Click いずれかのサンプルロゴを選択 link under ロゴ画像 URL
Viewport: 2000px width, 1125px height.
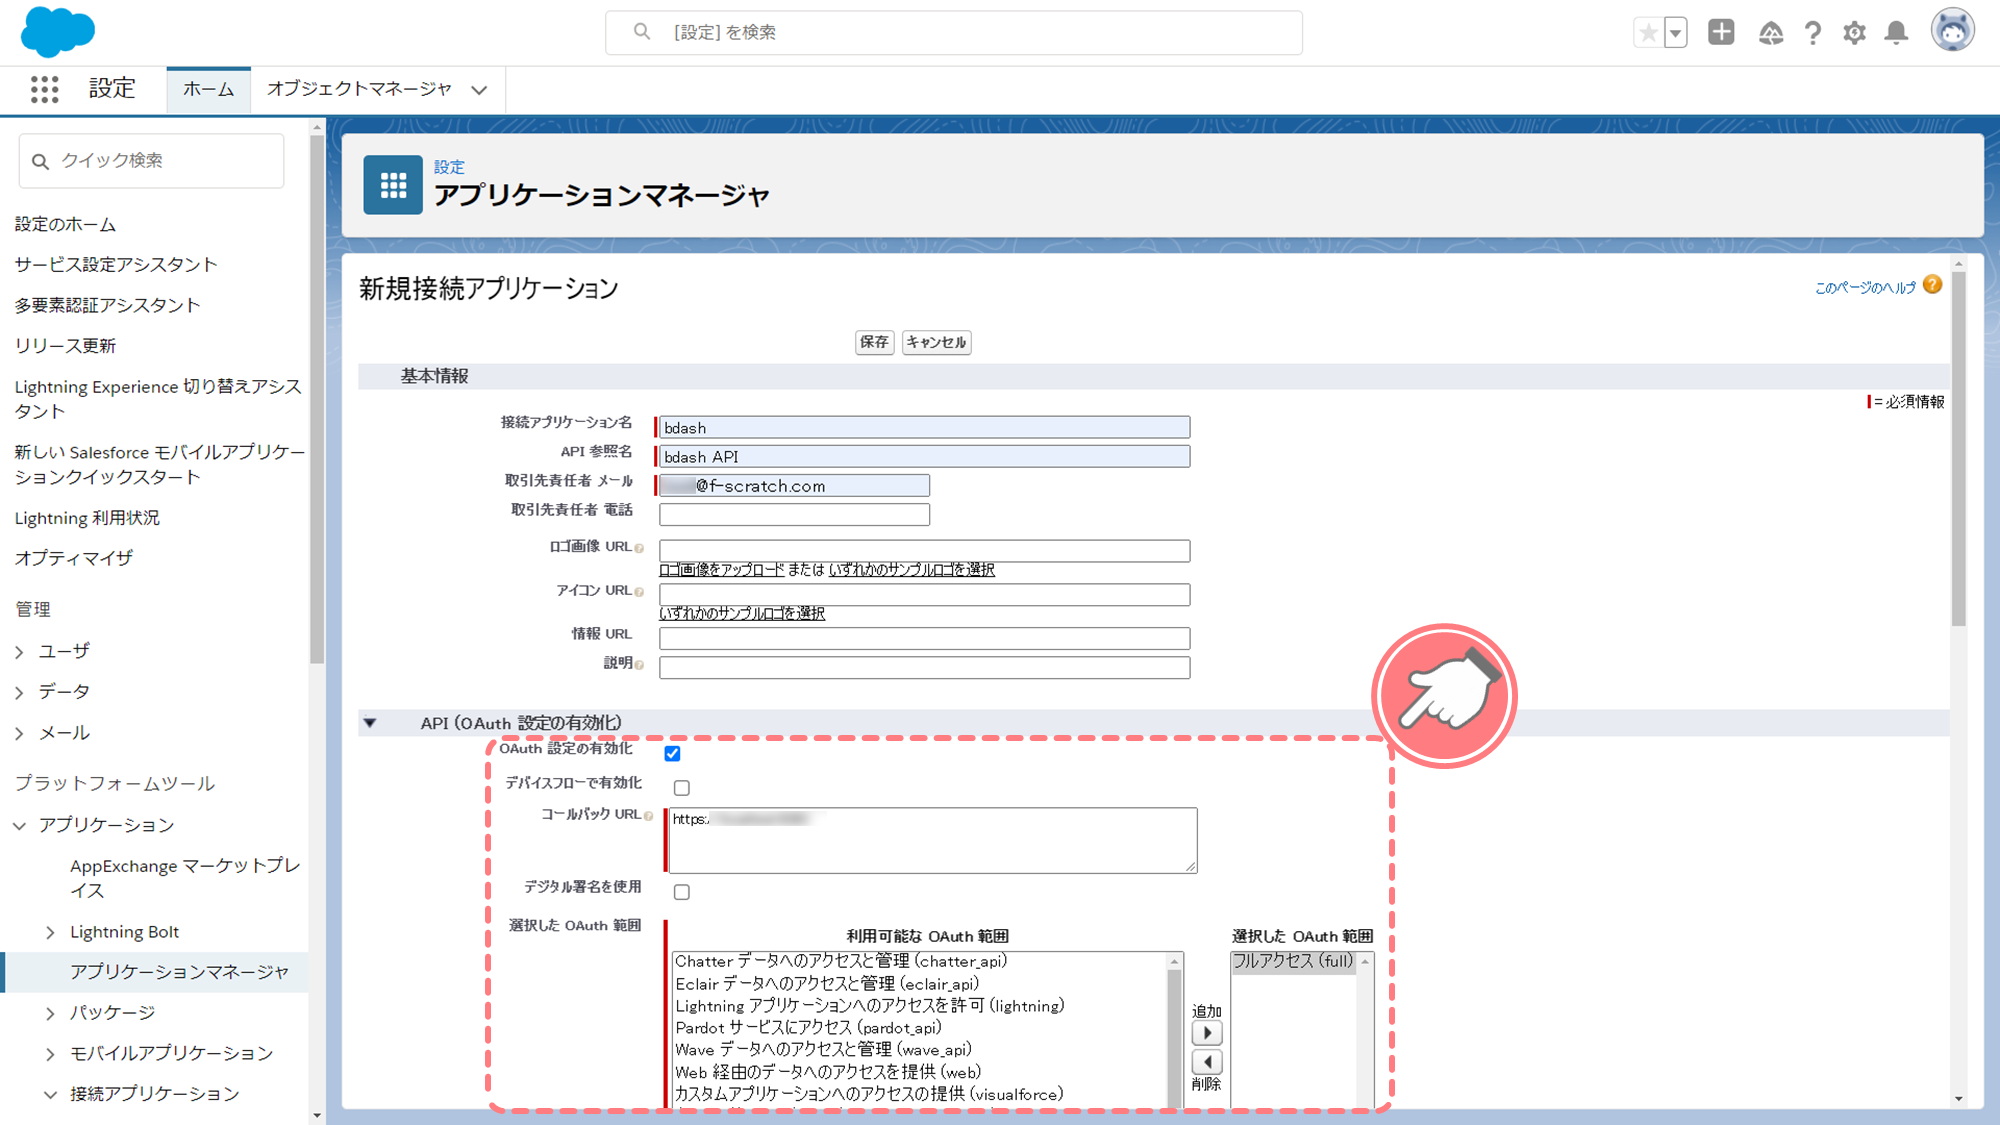pos(911,570)
